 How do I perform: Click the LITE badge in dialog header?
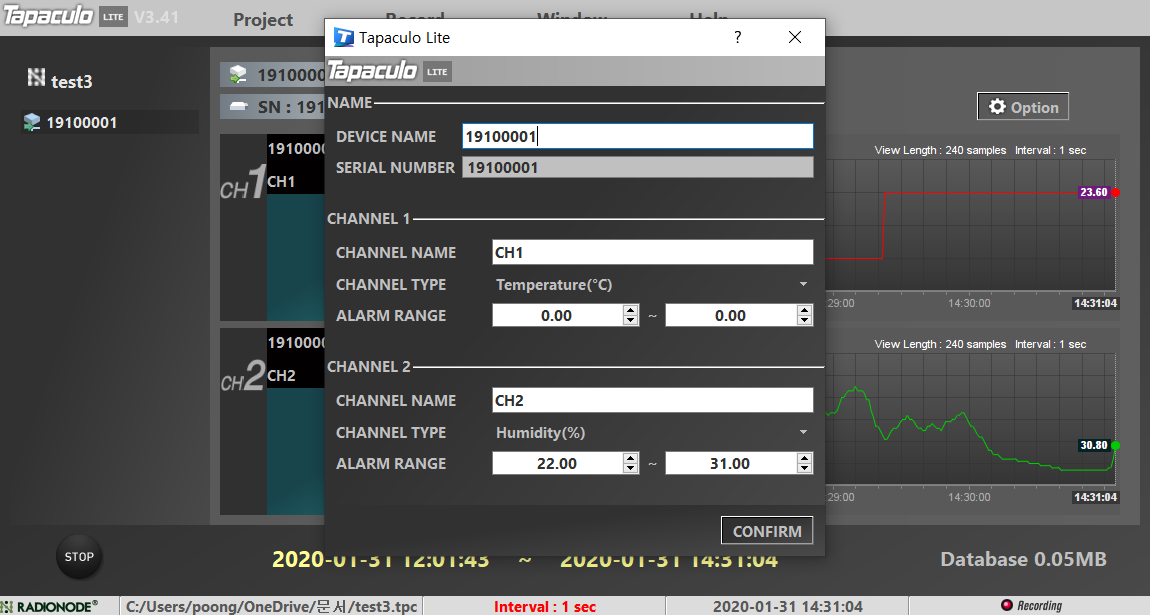pyautogui.click(x=437, y=71)
